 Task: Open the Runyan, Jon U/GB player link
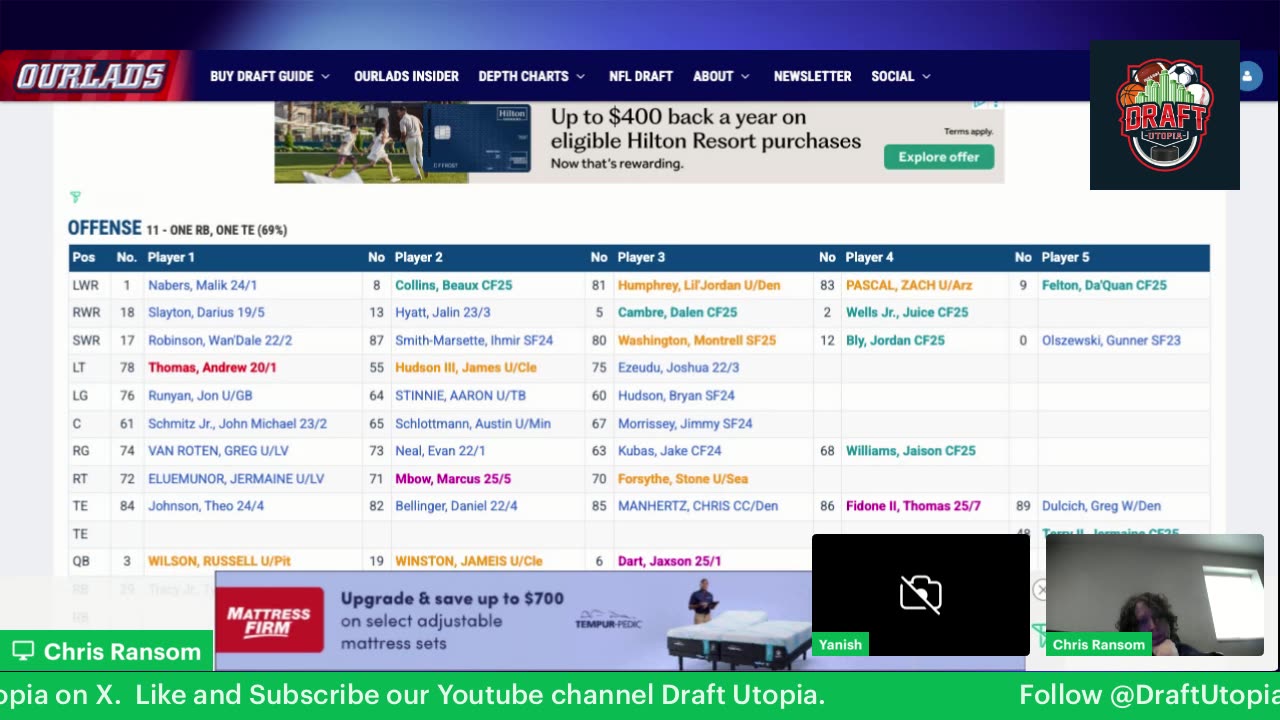pyautogui.click(x=200, y=395)
